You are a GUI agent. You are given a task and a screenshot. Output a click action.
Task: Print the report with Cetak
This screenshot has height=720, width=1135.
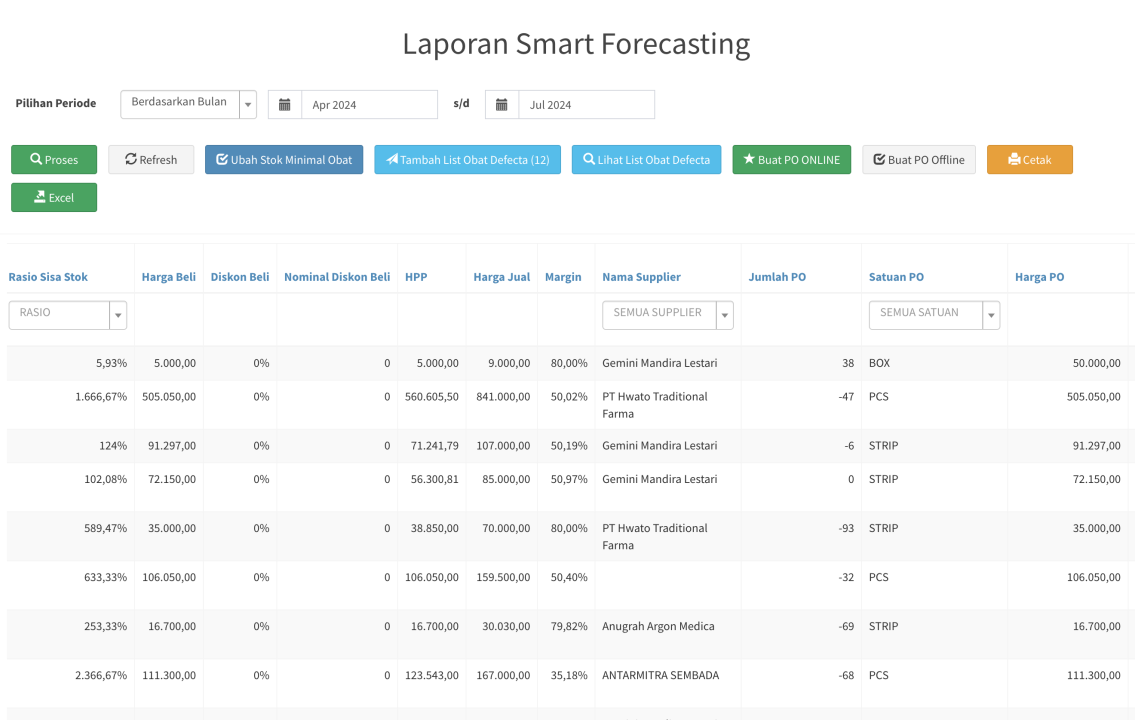pyautogui.click(x=1029, y=160)
